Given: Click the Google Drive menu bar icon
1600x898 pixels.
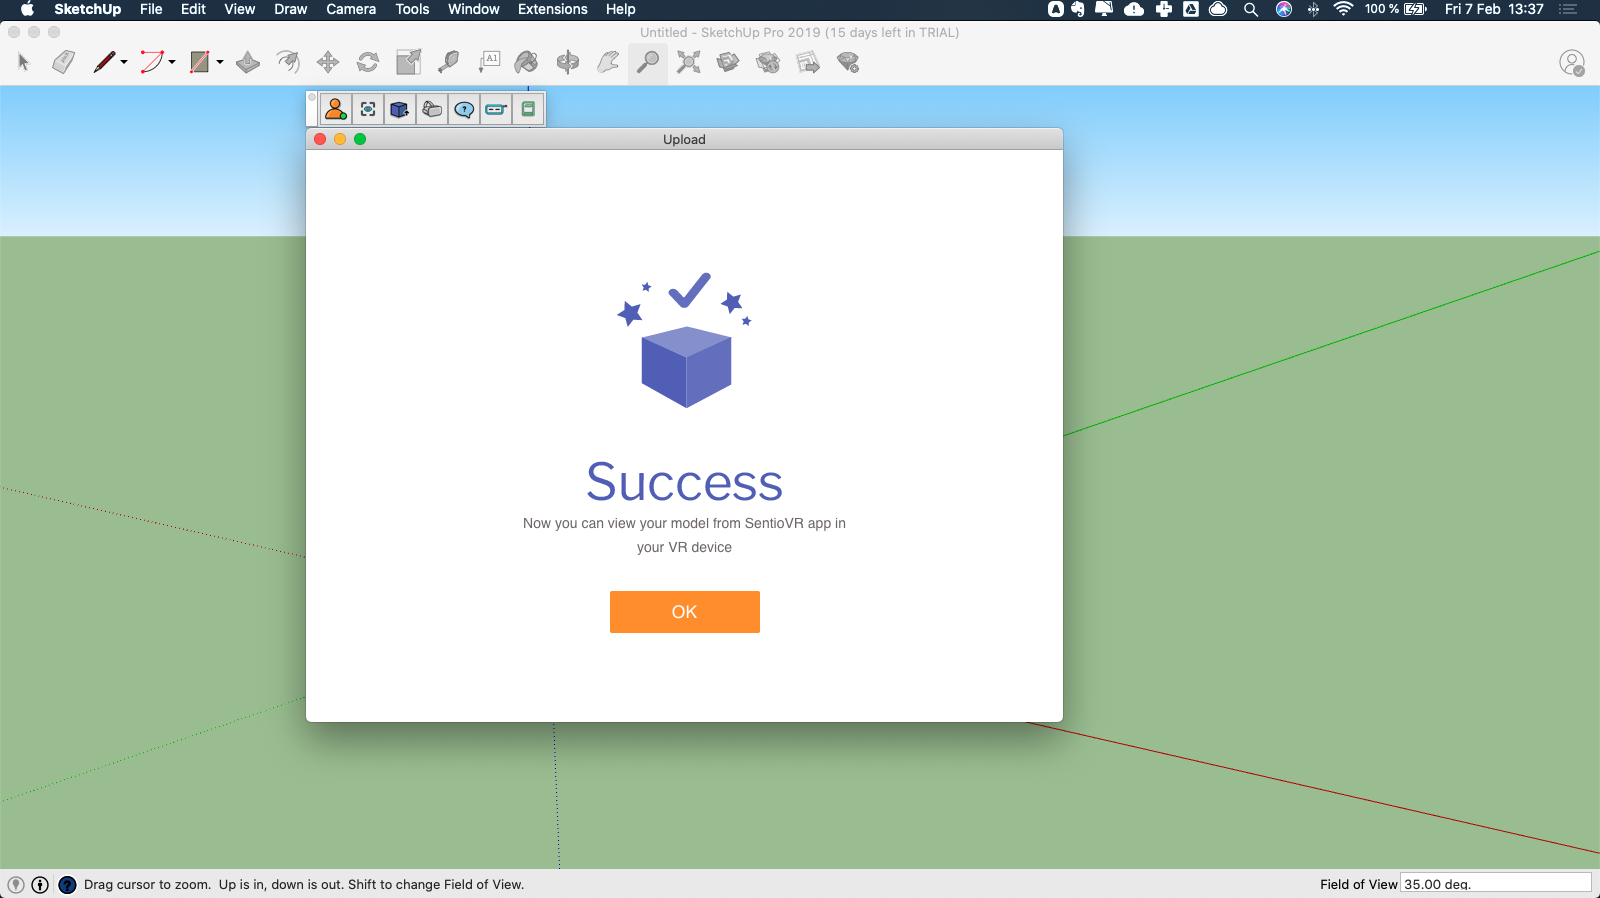Looking at the screenshot, I should (x=1191, y=9).
